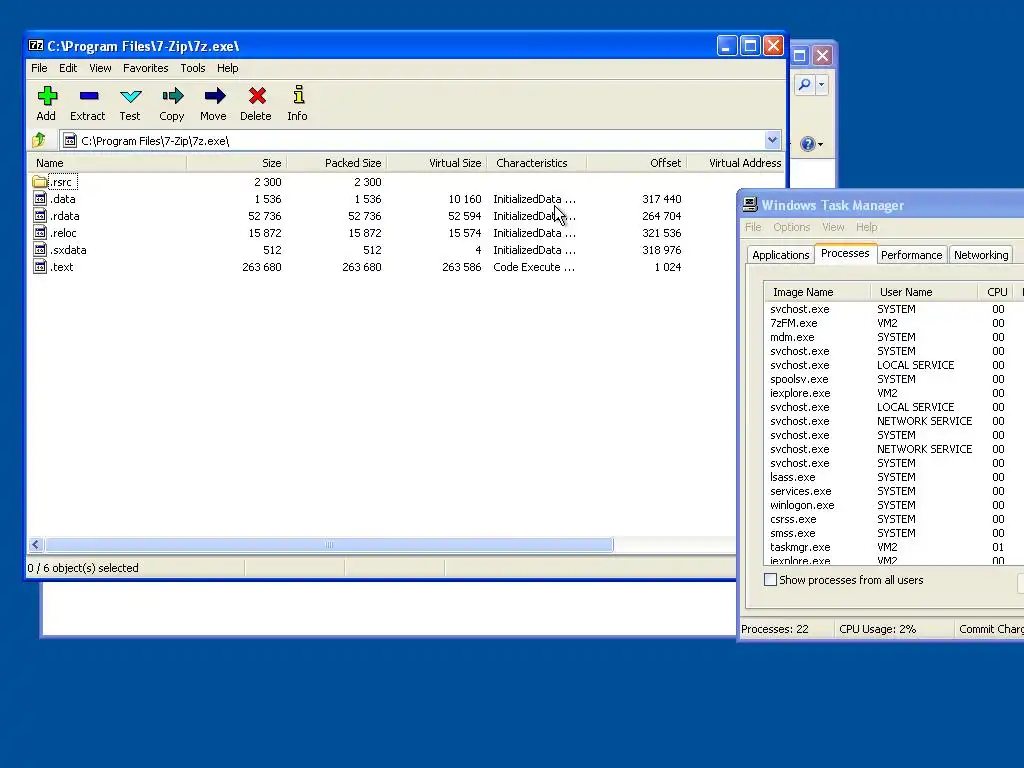This screenshot has width=1024, height=768.
Task: Select the mdm.exe process row
Action: point(893,337)
